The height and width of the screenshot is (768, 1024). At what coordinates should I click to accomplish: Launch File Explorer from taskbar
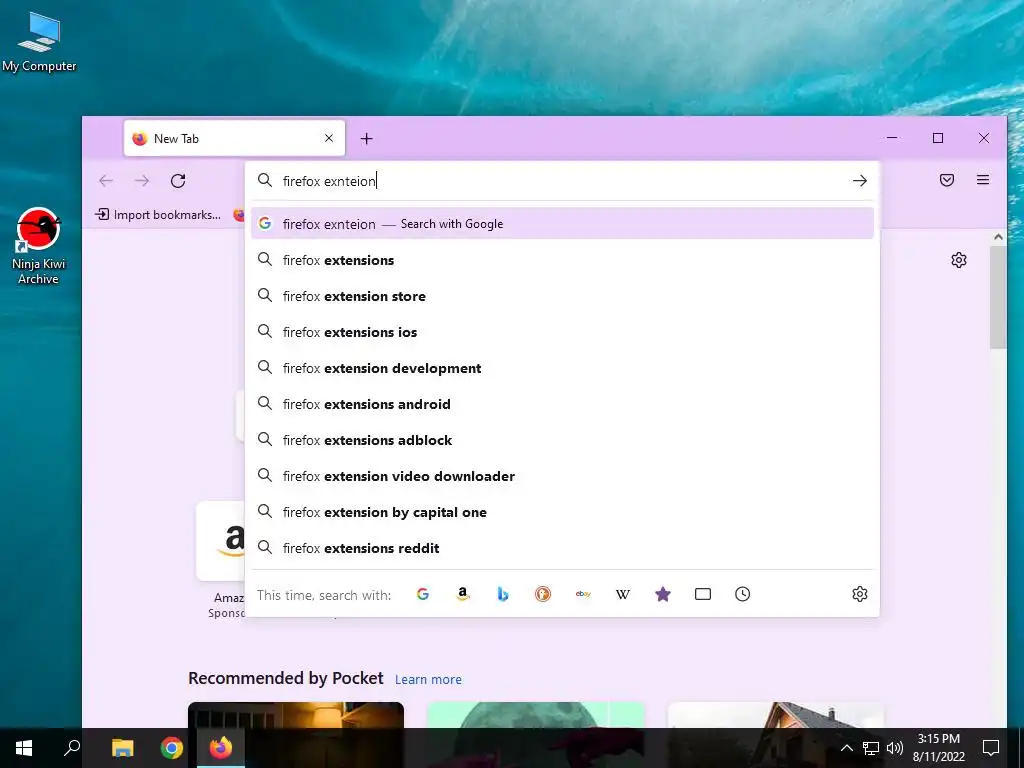click(122, 748)
